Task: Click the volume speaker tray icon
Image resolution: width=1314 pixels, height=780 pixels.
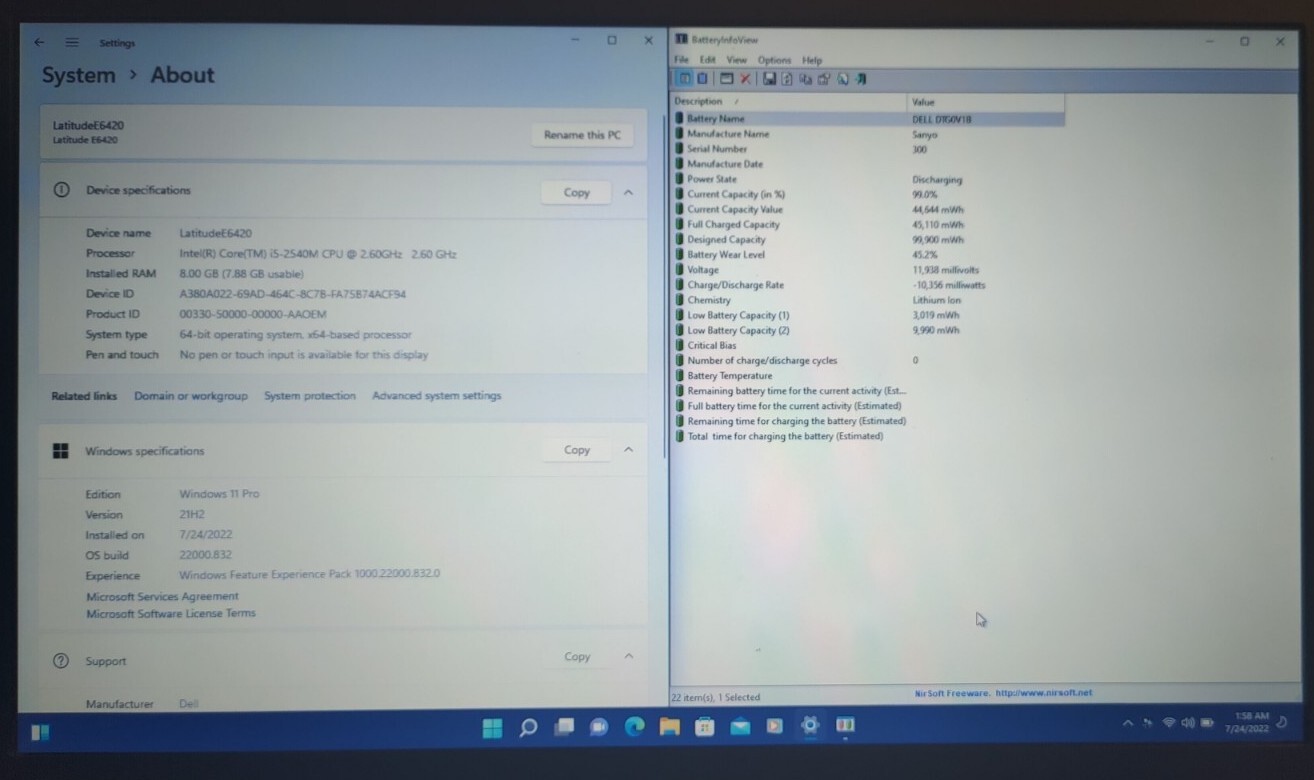Action: (1188, 722)
